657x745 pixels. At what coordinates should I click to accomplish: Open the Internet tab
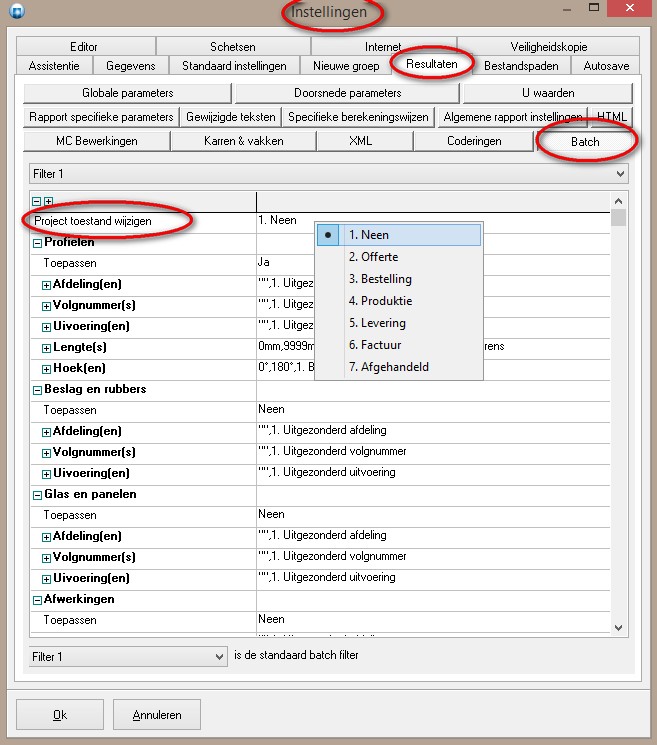(x=383, y=47)
